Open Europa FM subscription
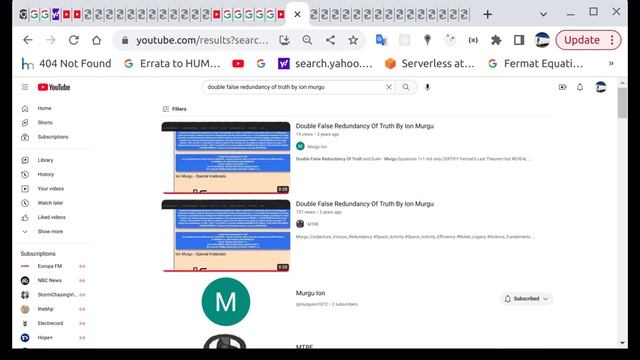Image resolution: width=640 pixels, height=360 pixels. click(49, 266)
